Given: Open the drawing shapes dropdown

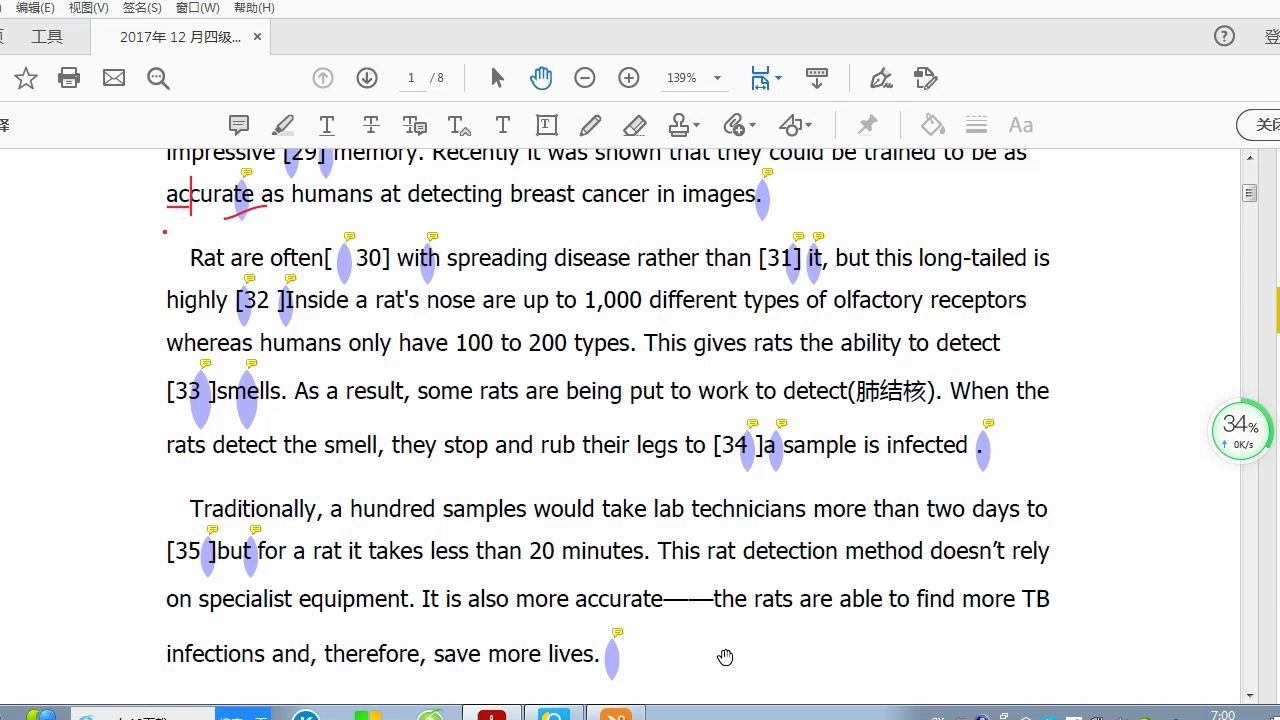Looking at the screenshot, I should pyautogui.click(x=796, y=125).
